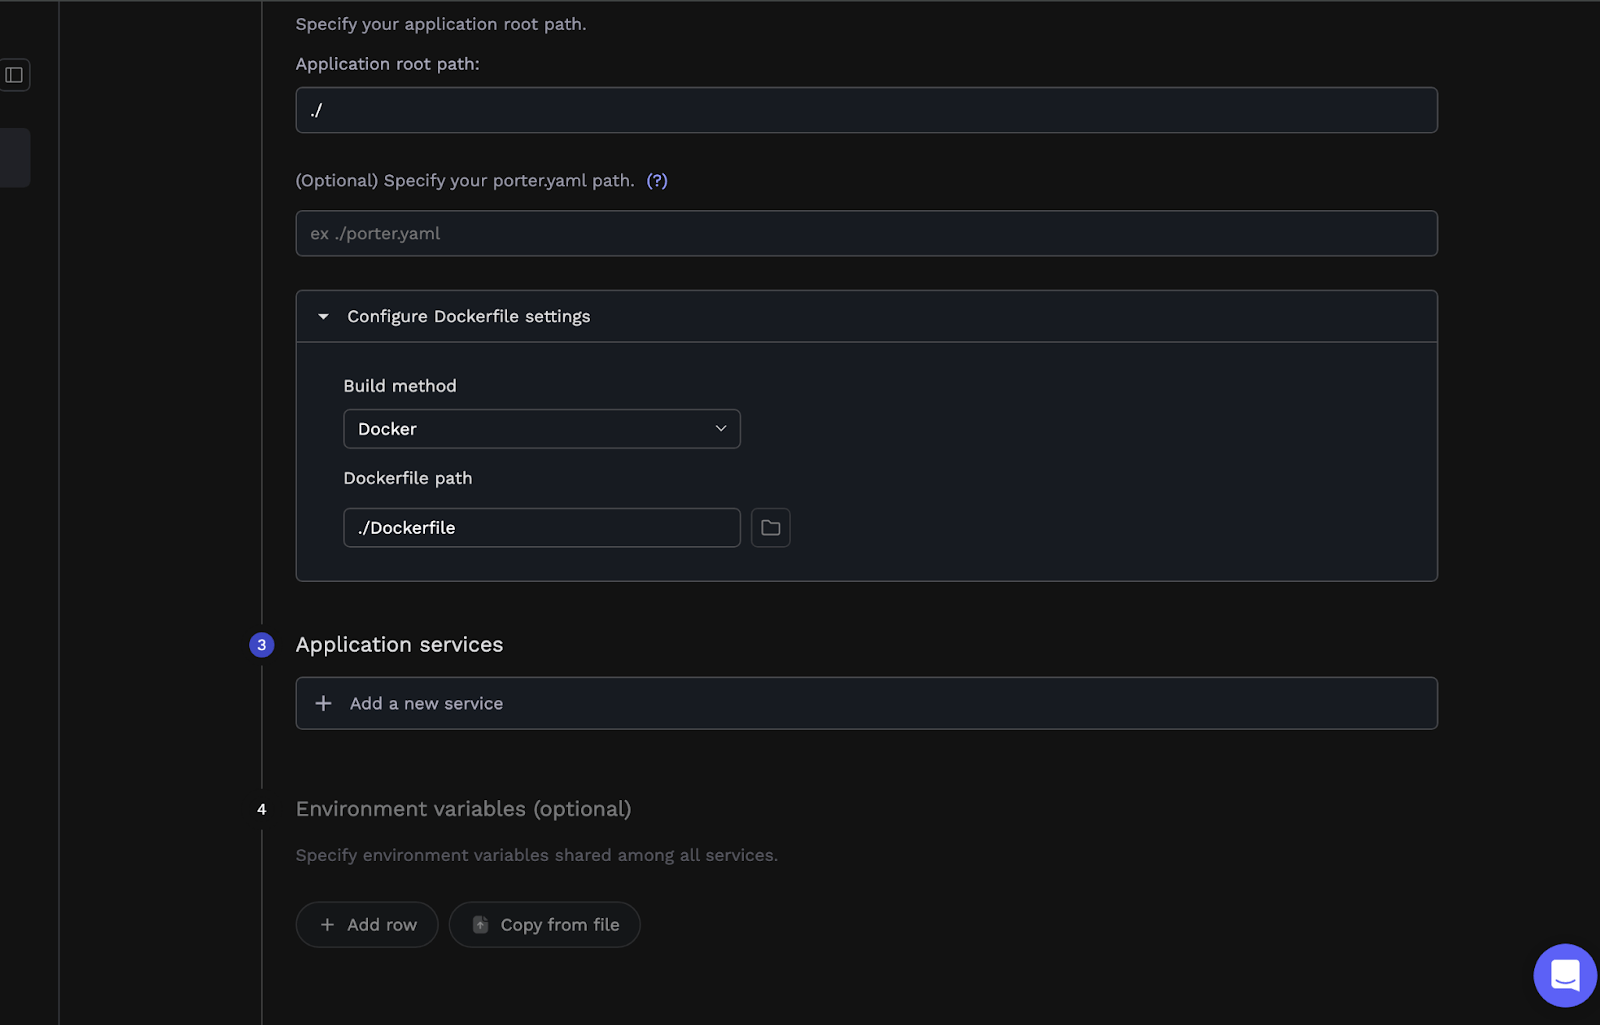The height and width of the screenshot is (1025, 1600).
Task: Click the step 4 number marker
Action: tap(262, 810)
